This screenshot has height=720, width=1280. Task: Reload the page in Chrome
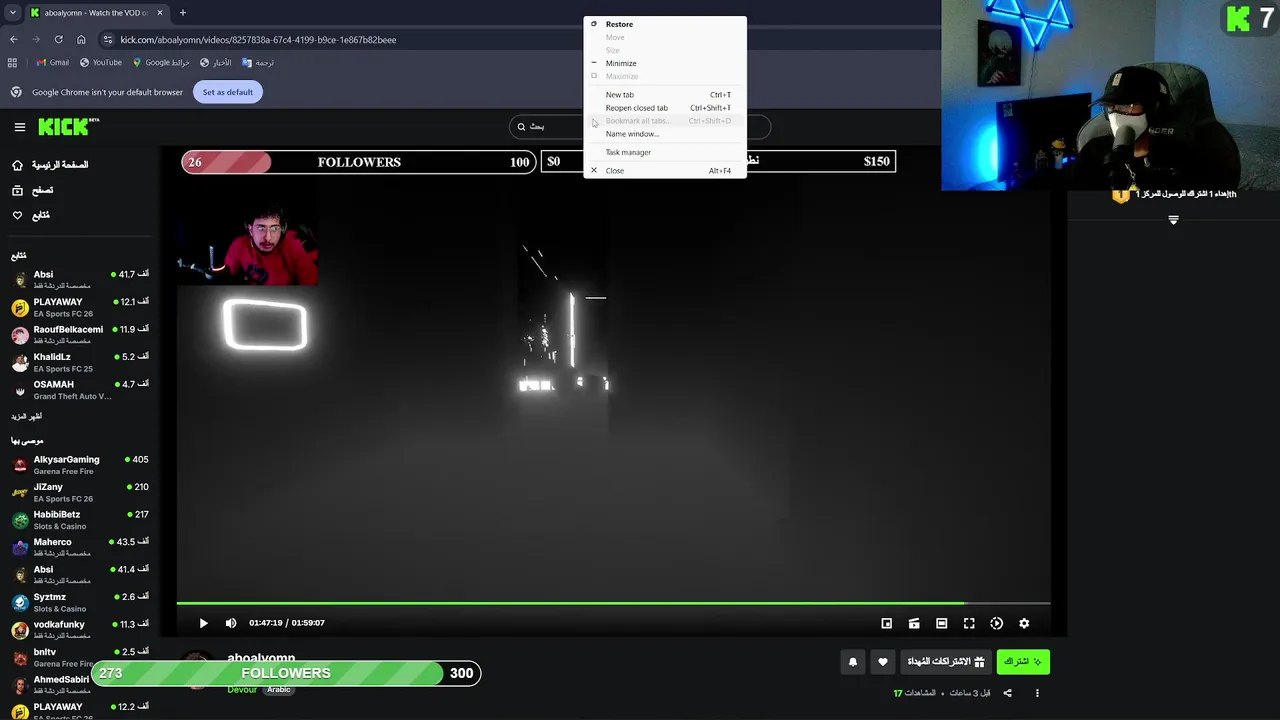pos(58,40)
